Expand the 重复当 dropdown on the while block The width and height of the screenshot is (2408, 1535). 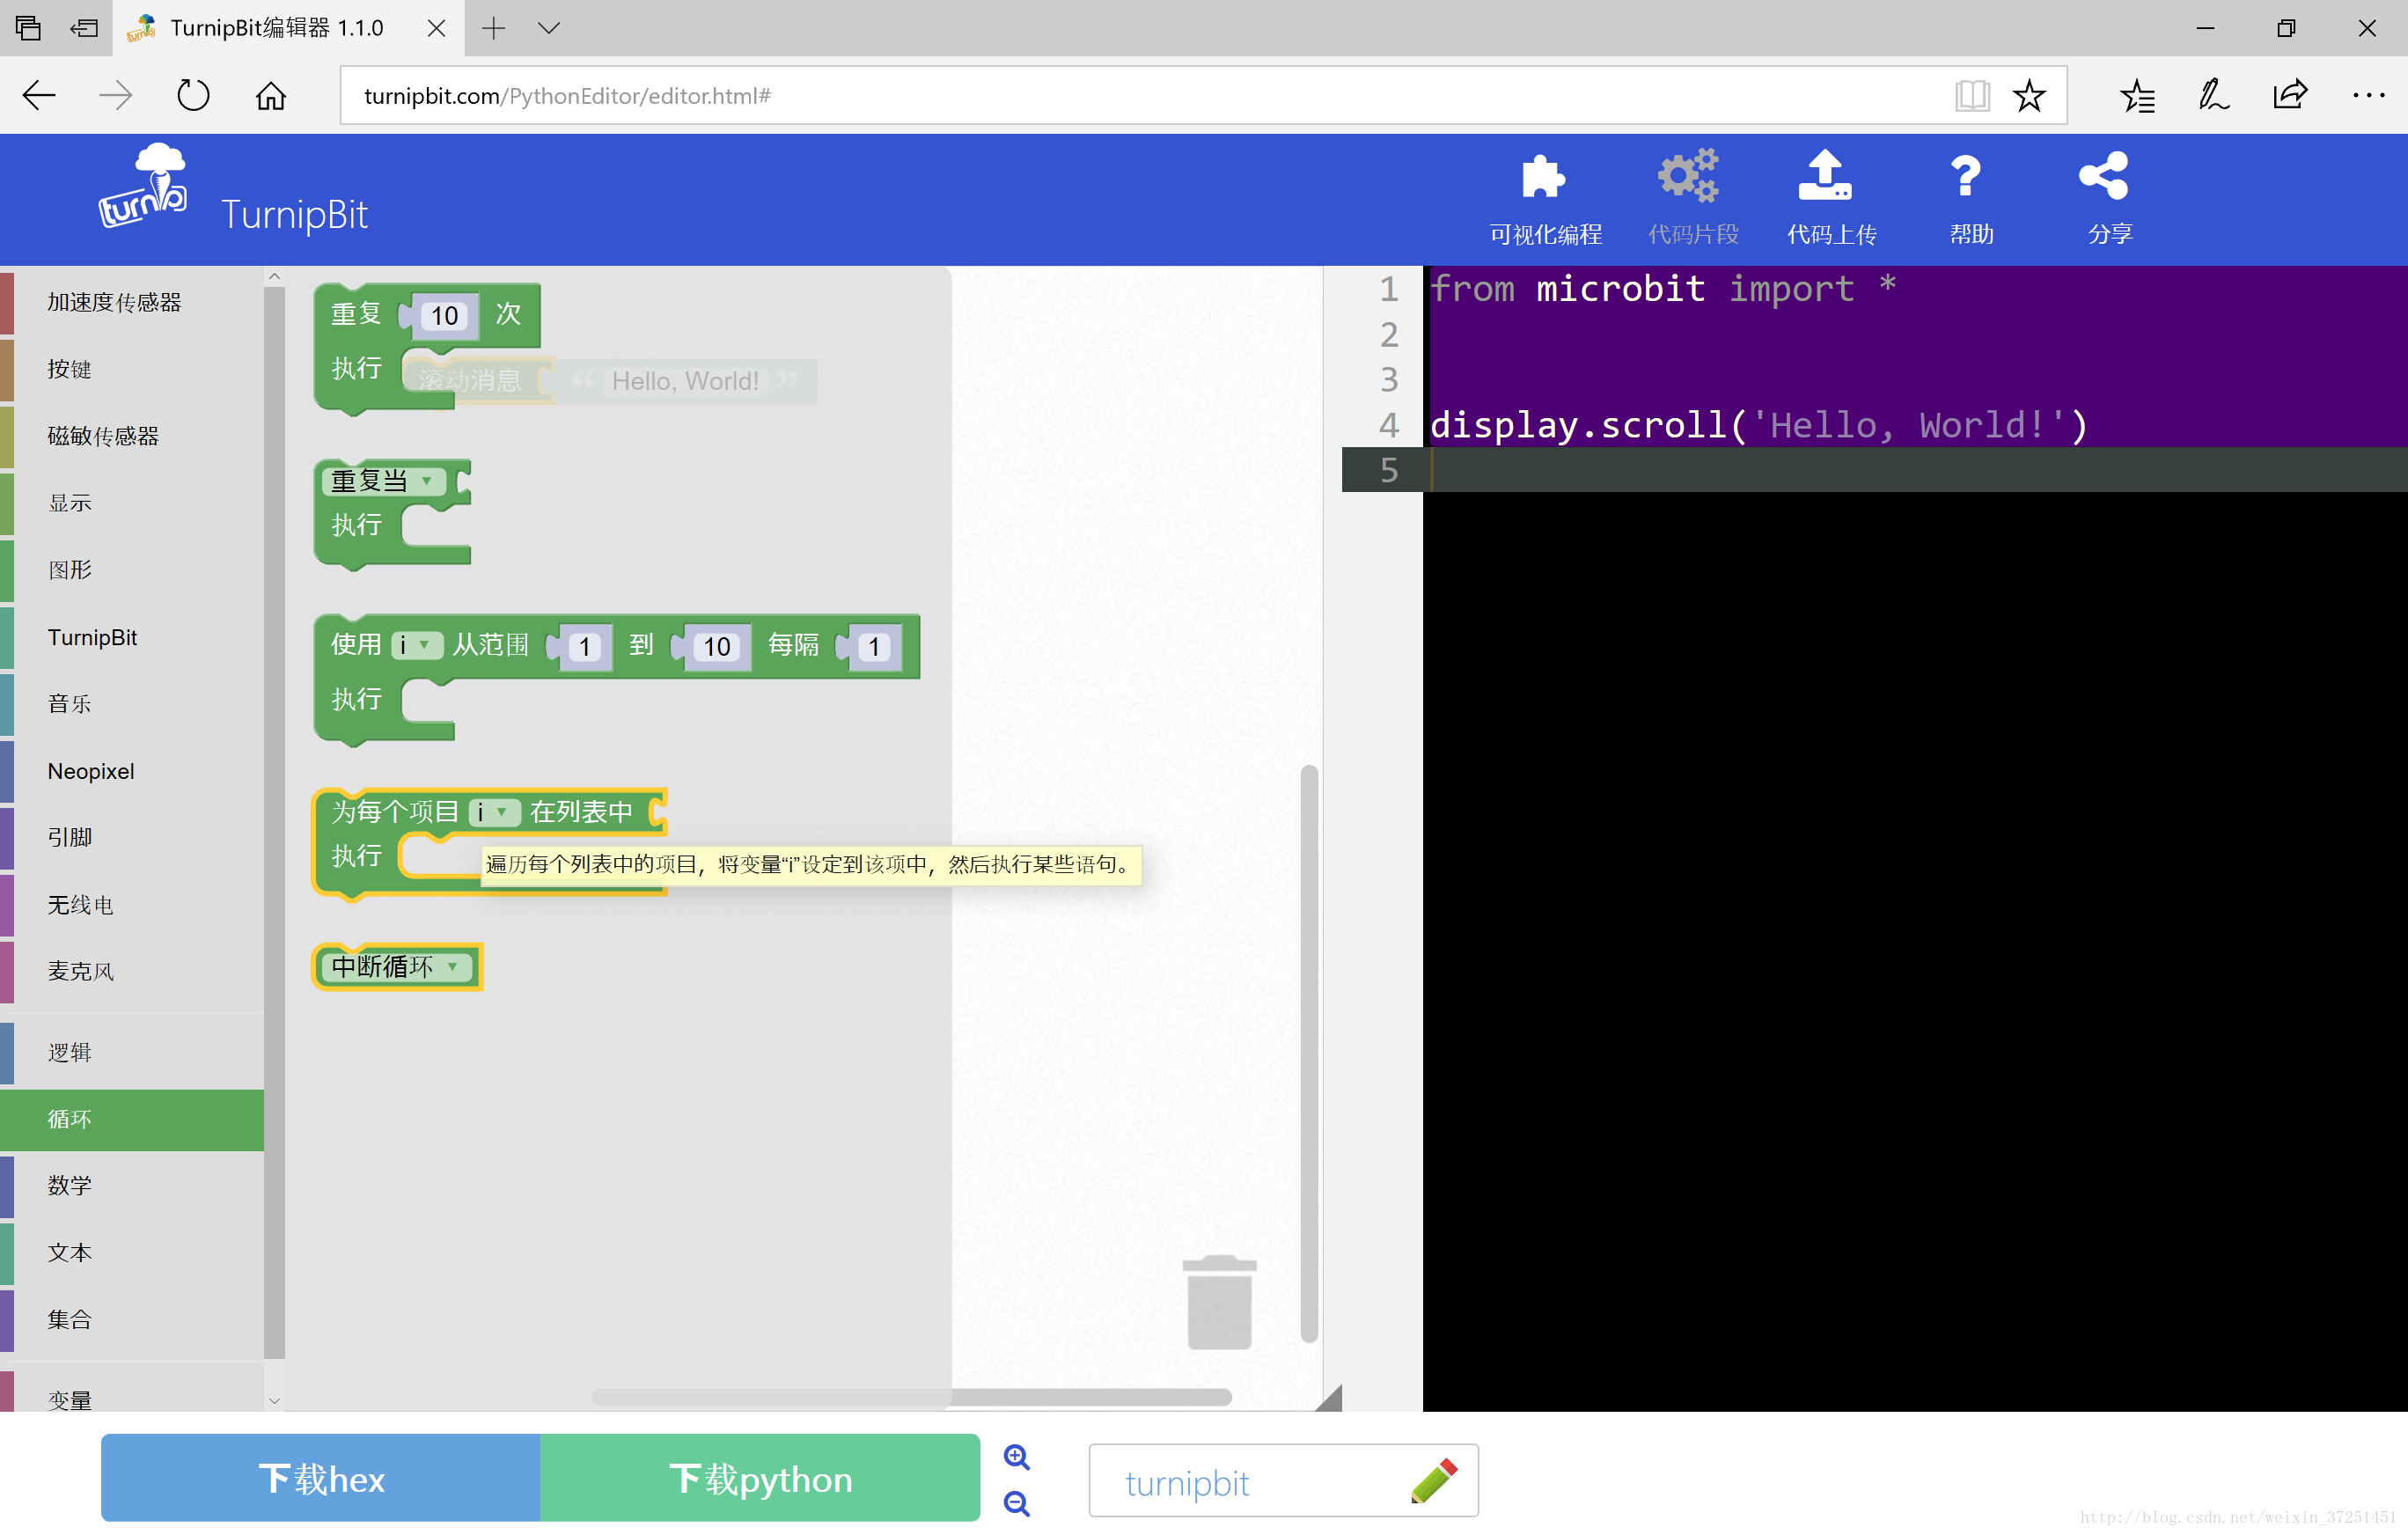[427, 481]
